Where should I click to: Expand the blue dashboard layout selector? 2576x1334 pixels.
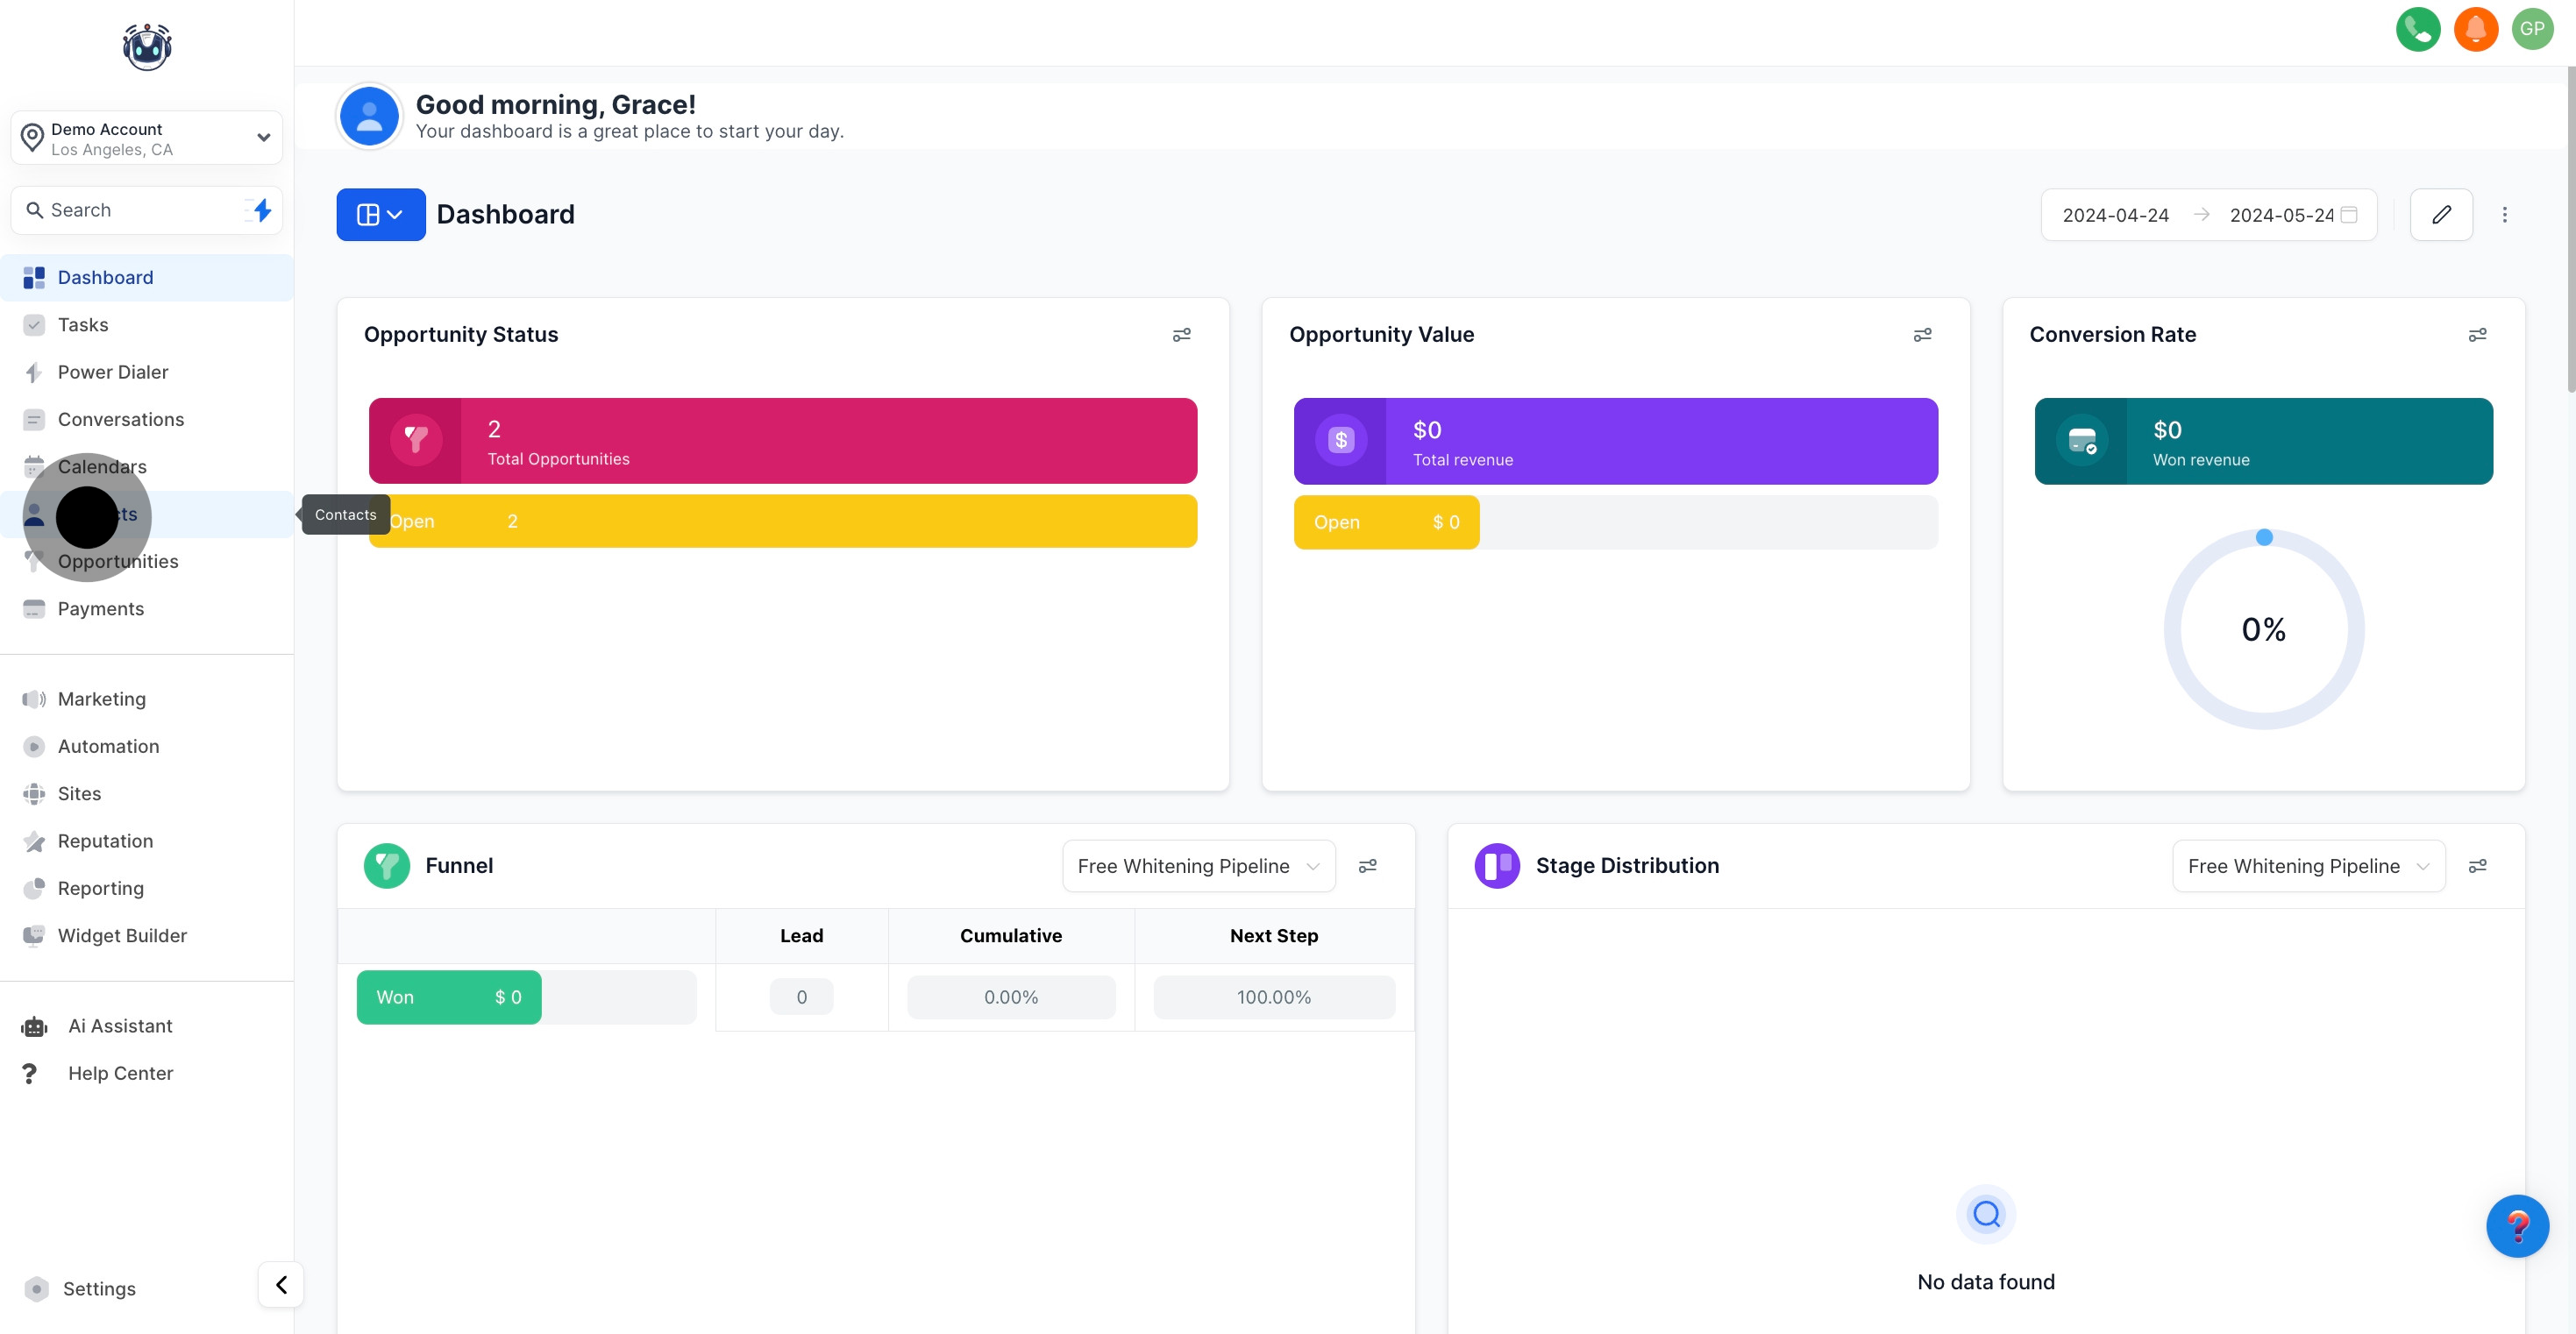pyautogui.click(x=380, y=215)
